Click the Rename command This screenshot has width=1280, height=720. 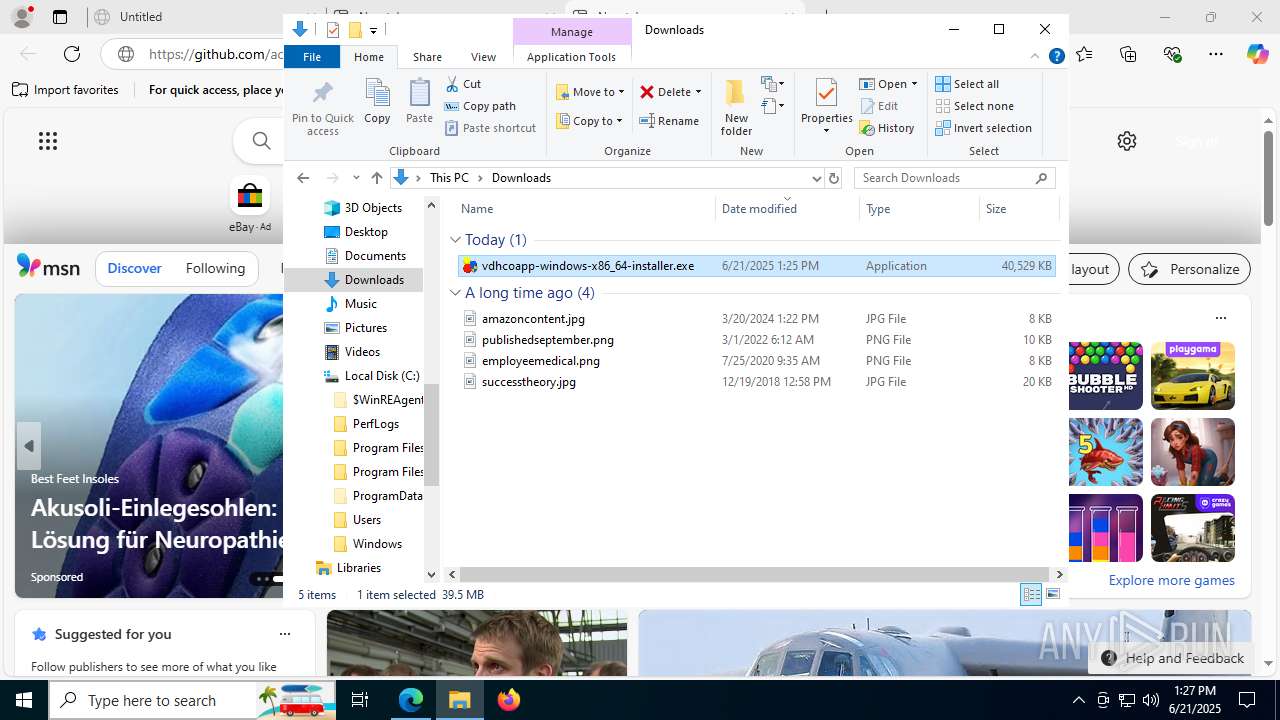669,121
